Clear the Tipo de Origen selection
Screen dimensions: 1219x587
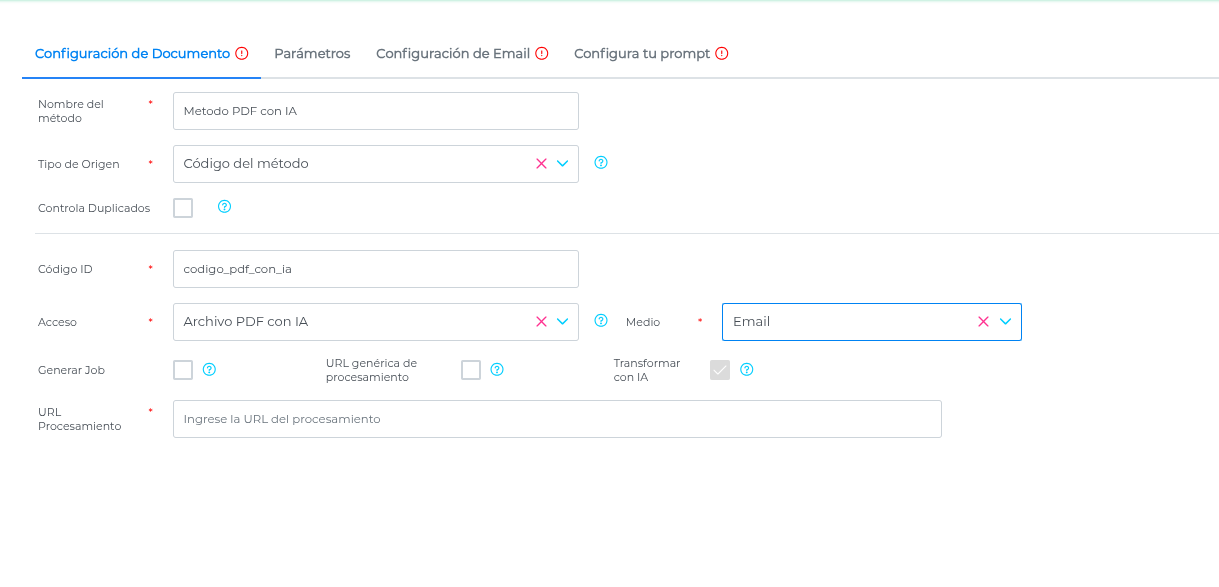pyautogui.click(x=541, y=164)
